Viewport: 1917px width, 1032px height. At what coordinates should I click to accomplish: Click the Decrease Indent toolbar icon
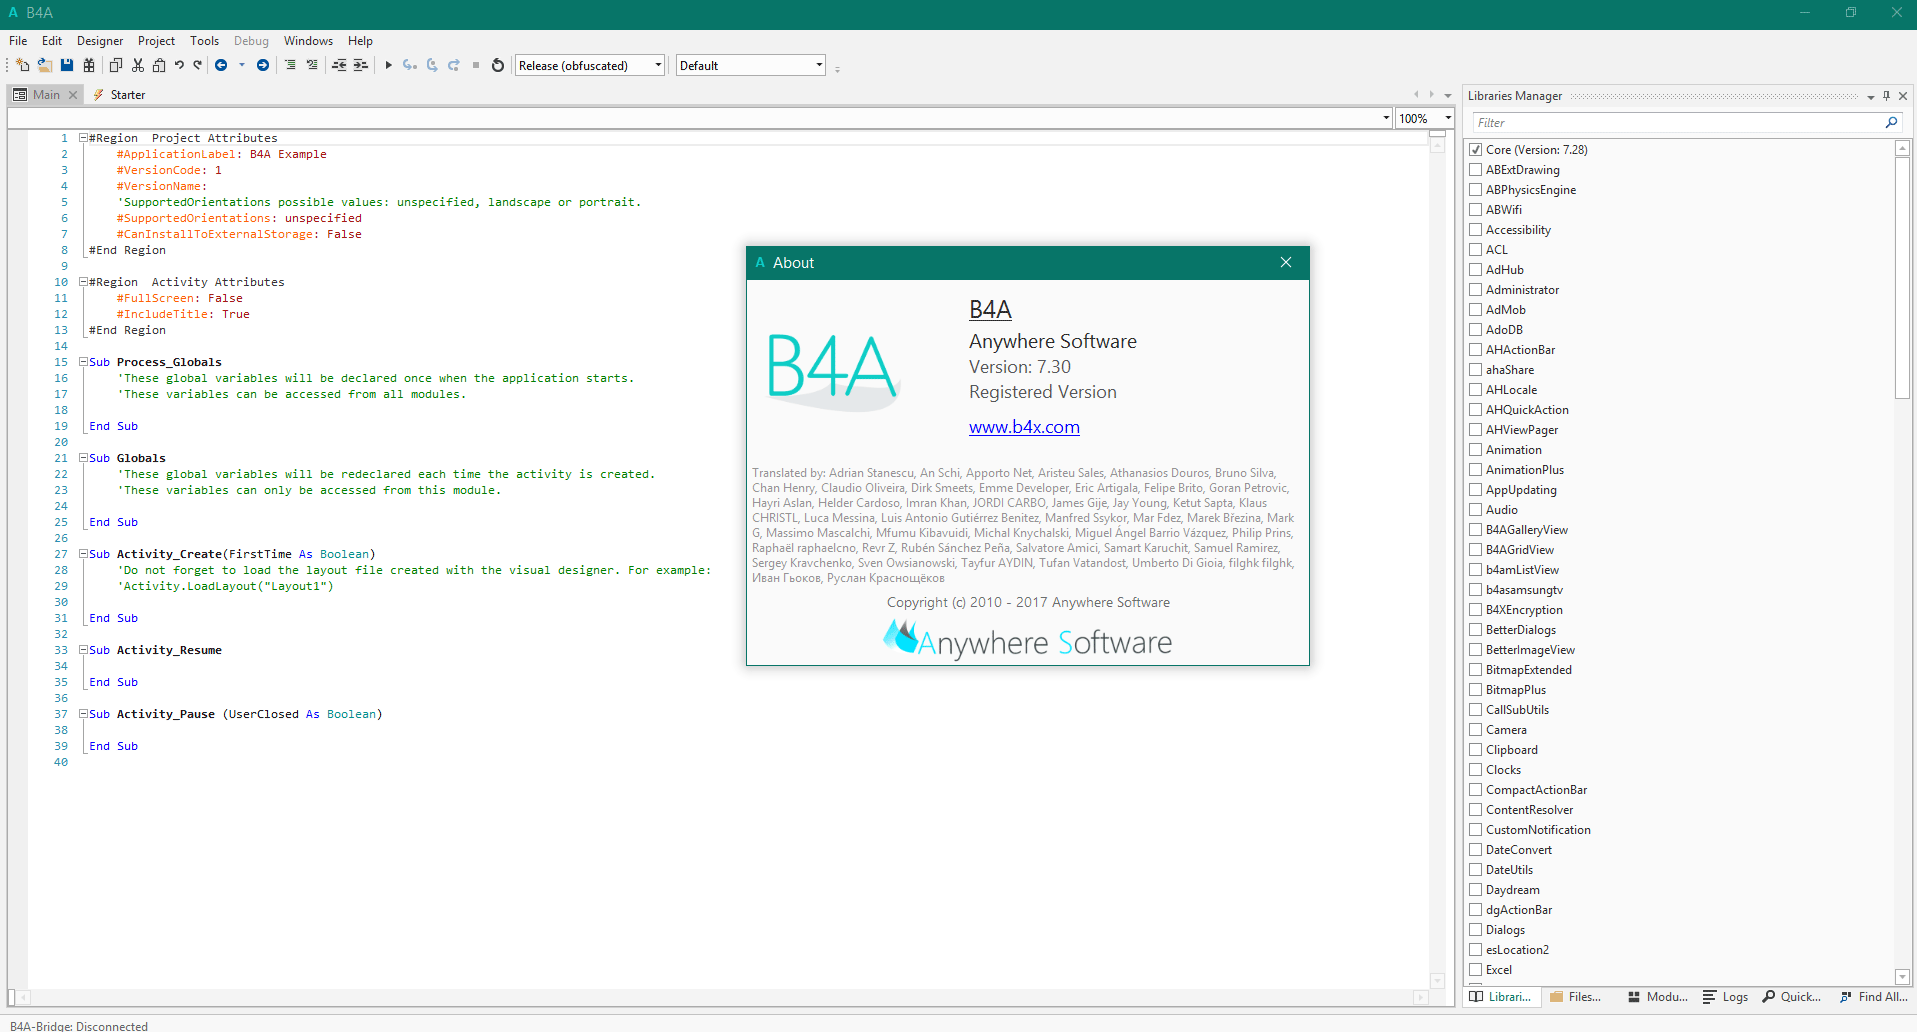(339, 65)
